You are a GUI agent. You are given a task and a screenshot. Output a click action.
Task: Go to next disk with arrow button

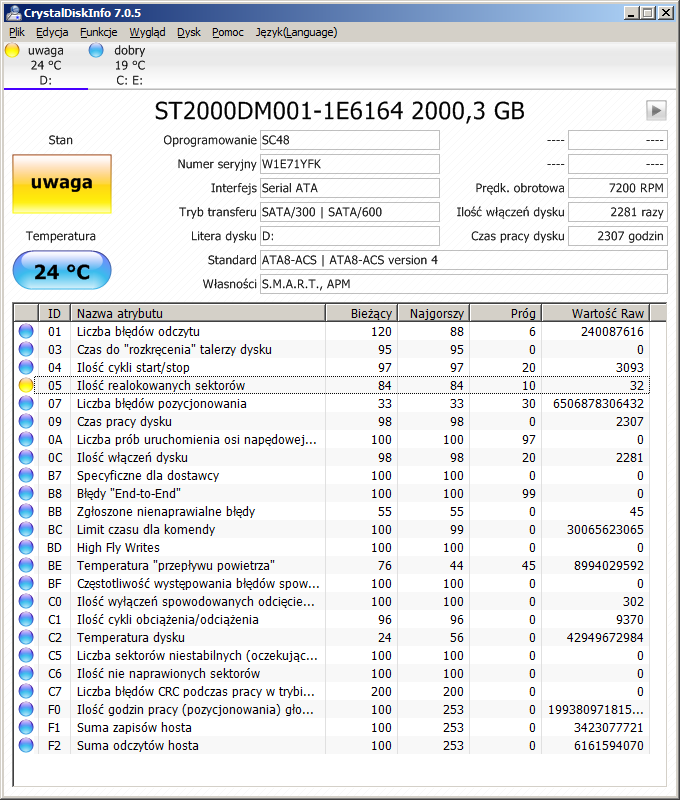point(656,110)
